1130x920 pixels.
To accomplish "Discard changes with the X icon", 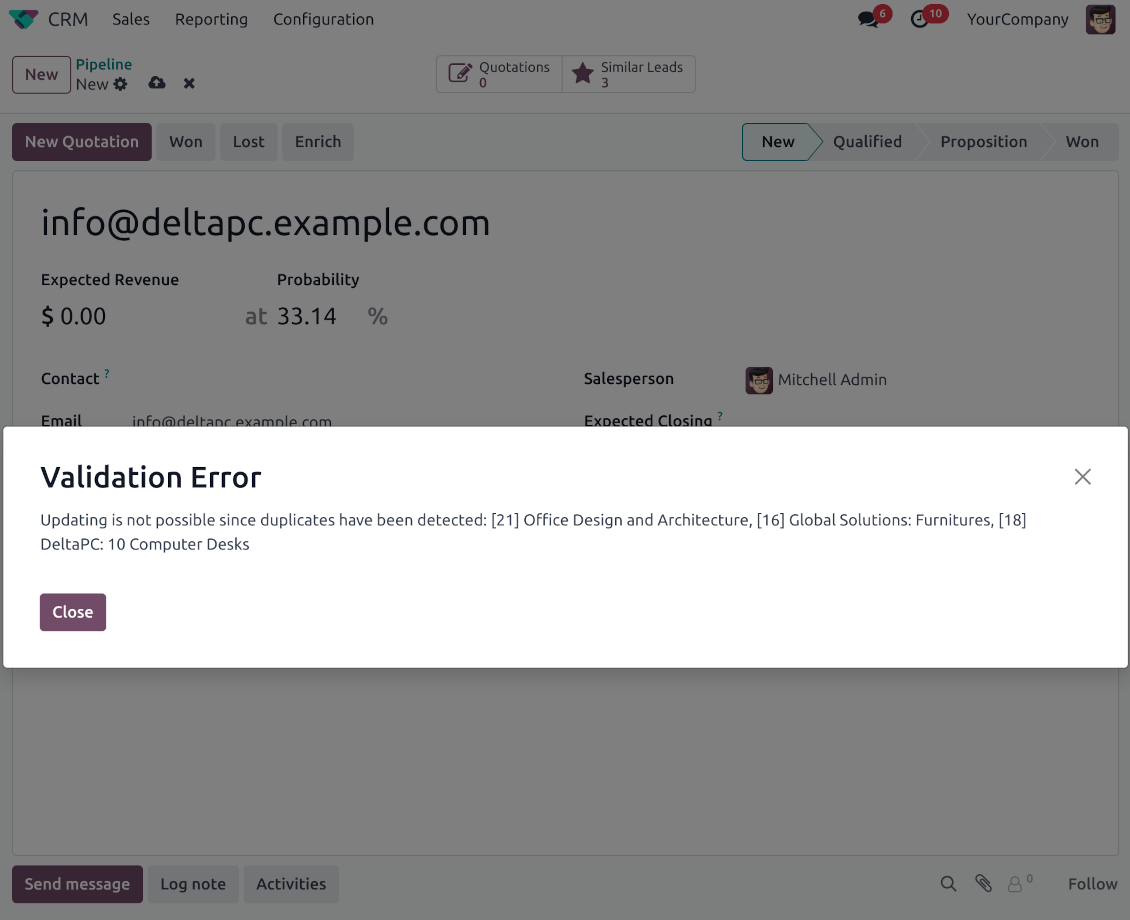I will [189, 84].
